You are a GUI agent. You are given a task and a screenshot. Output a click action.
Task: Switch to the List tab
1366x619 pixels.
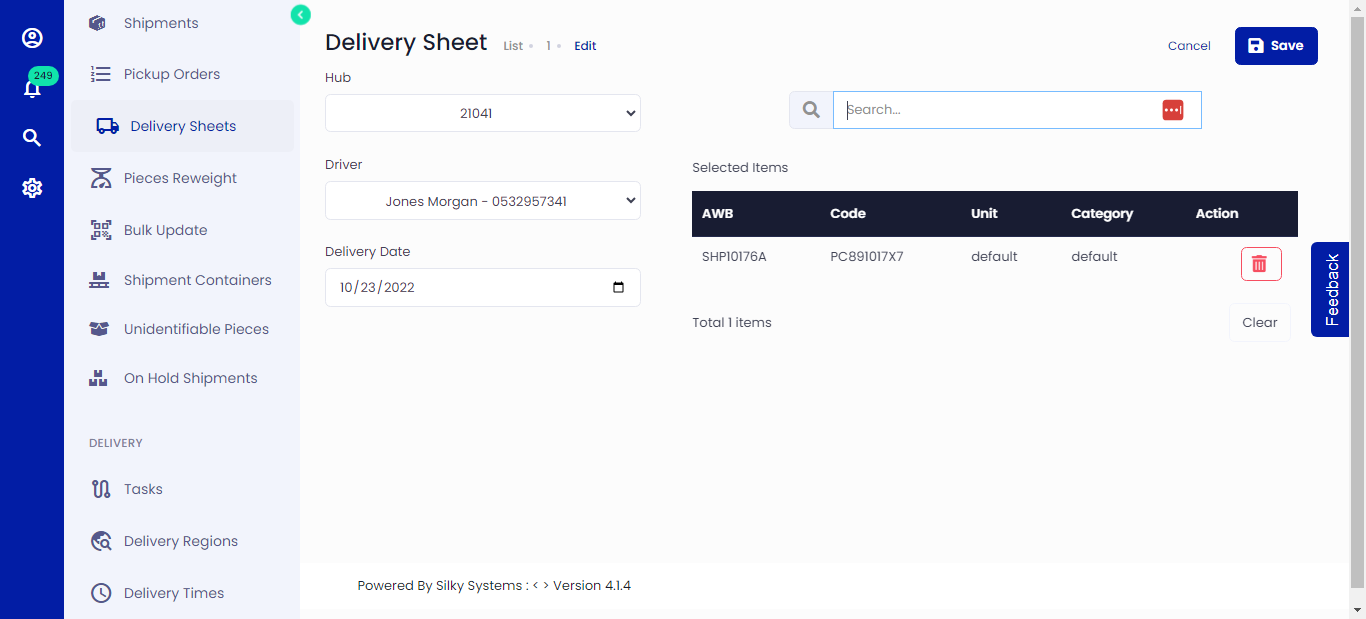click(x=513, y=45)
